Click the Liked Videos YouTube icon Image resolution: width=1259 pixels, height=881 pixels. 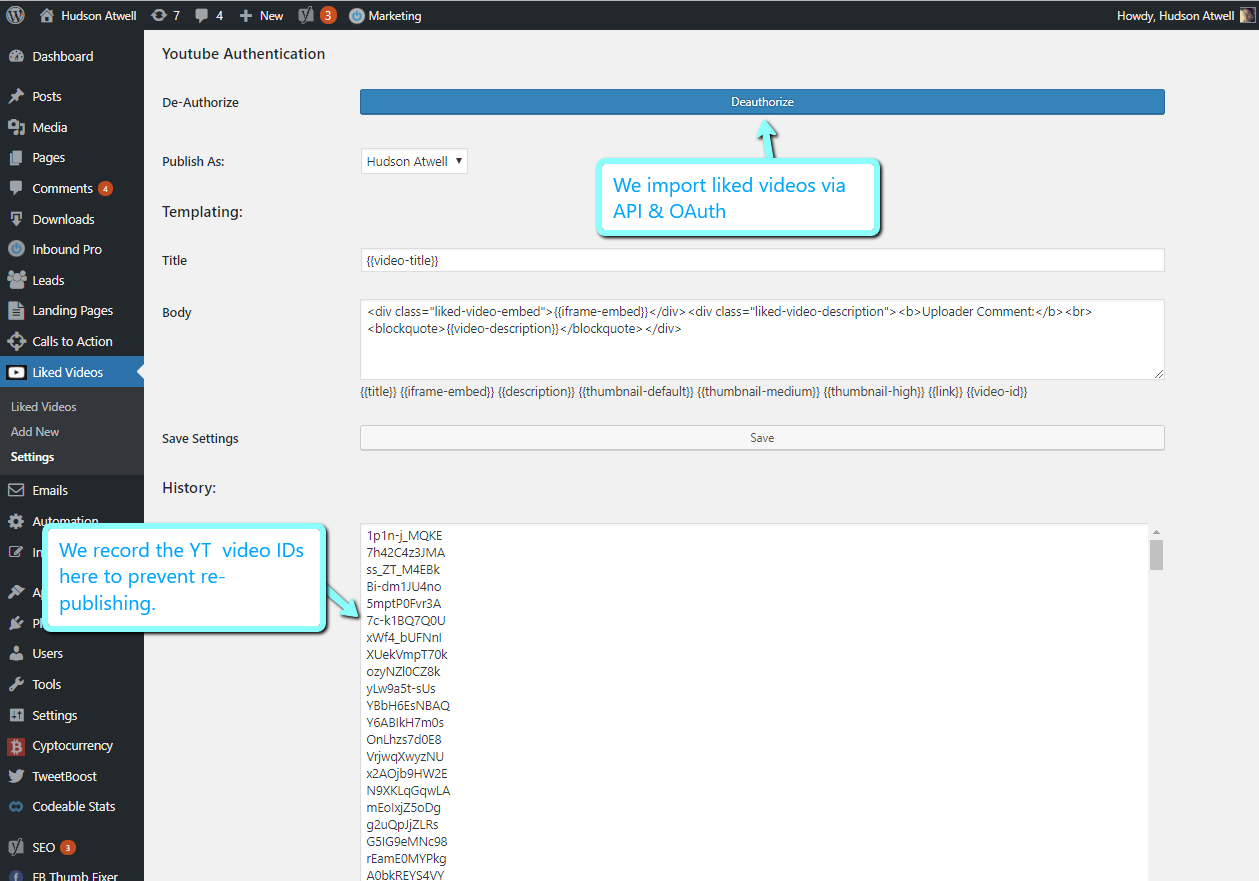click(x=16, y=372)
